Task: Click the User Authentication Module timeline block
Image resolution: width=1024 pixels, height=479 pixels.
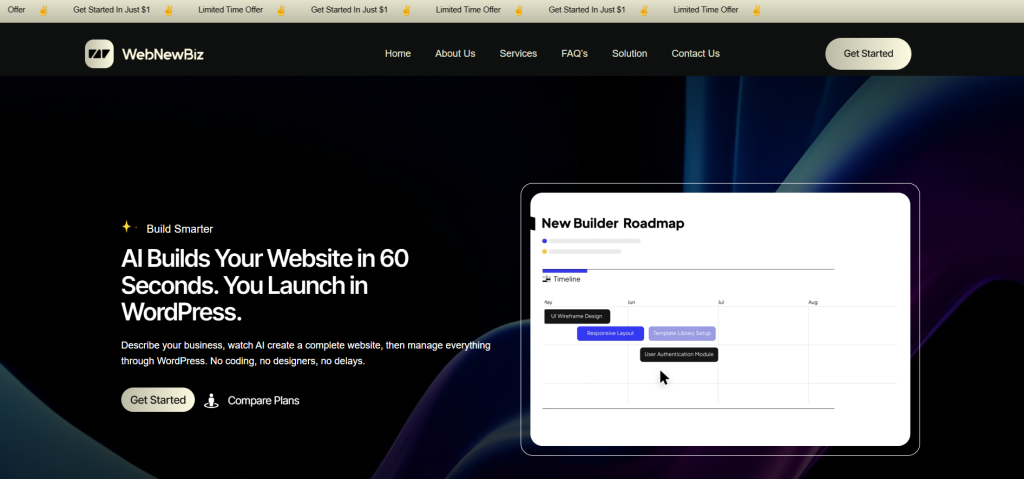Action: [679, 354]
